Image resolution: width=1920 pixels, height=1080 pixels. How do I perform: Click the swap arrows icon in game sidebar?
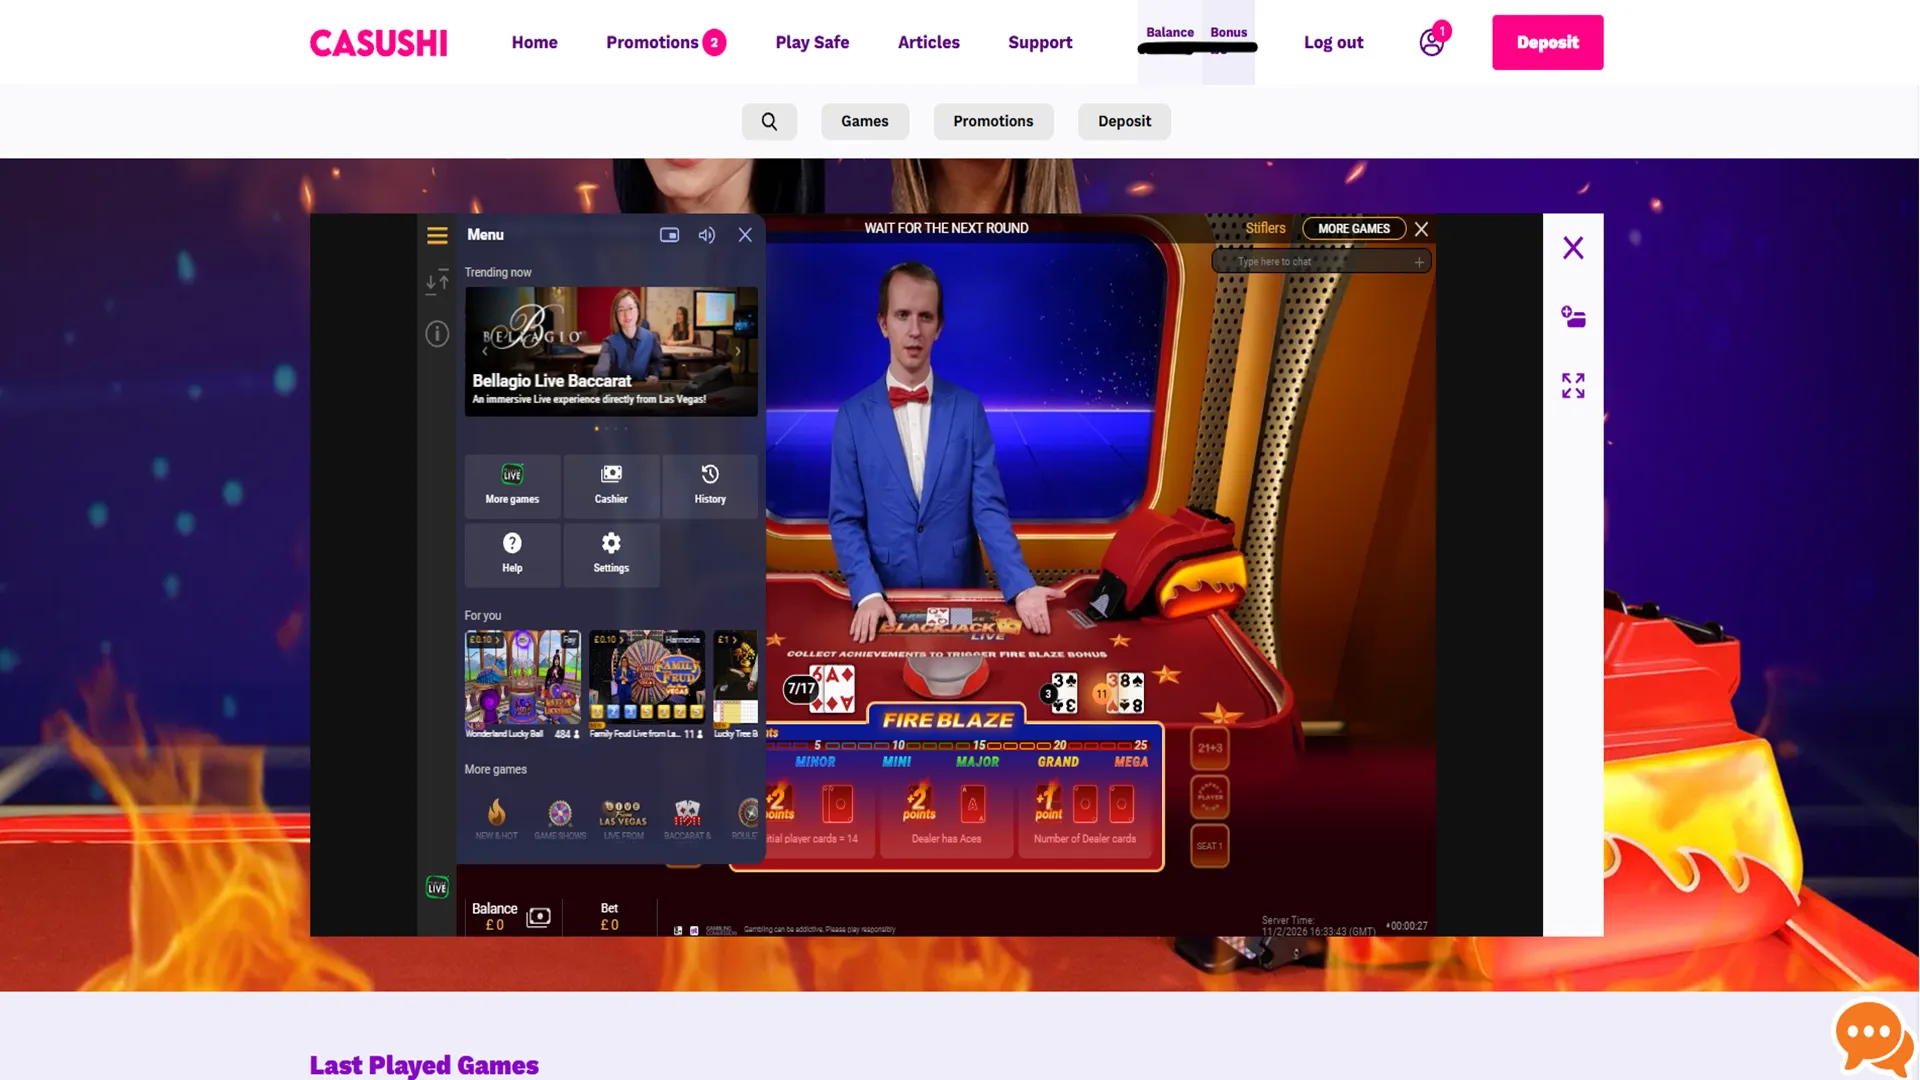[x=437, y=283]
